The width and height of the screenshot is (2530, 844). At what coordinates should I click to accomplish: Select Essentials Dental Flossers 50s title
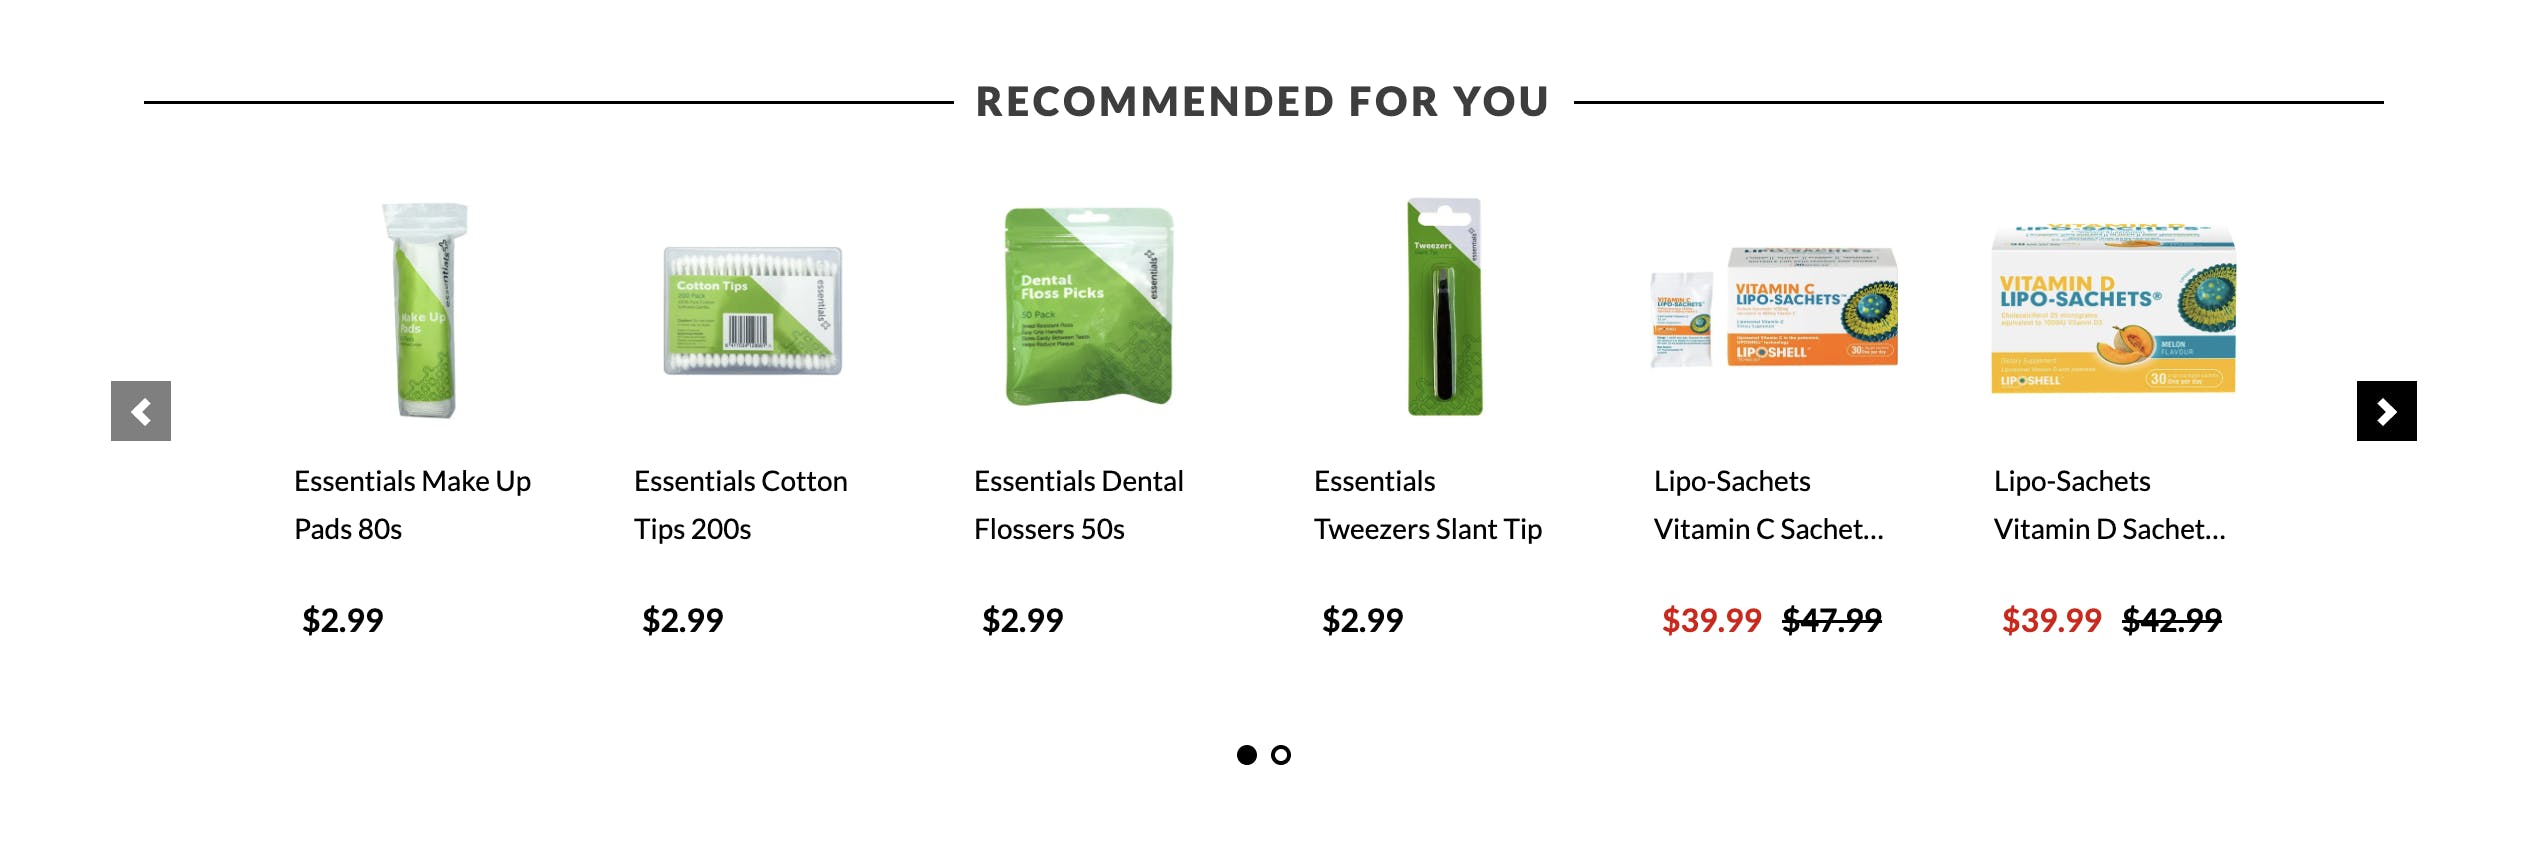point(1078,505)
